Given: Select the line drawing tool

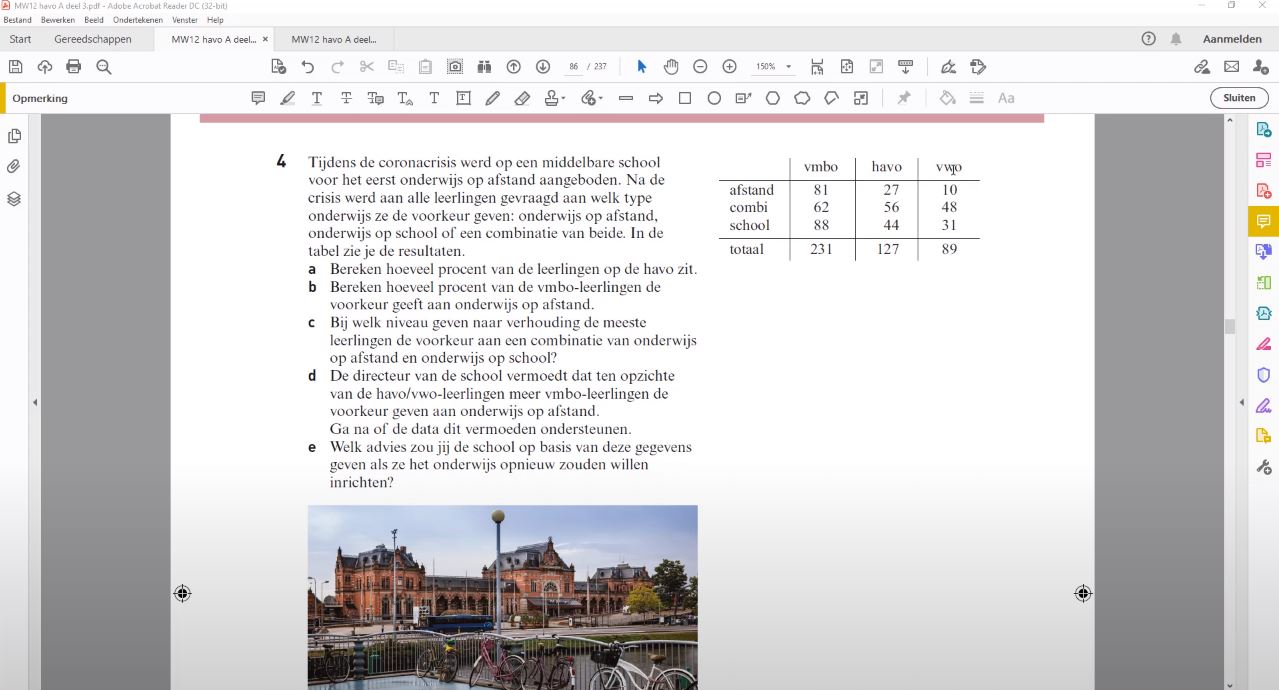Looking at the screenshot, I should tap(626, 98).
